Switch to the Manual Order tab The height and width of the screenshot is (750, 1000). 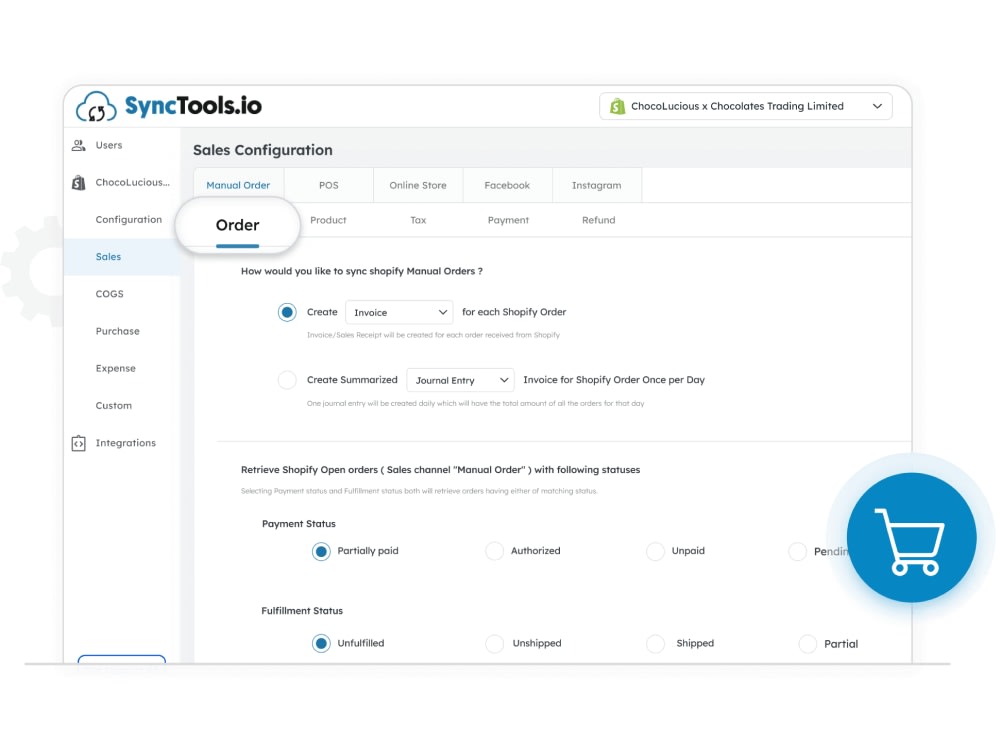pyautogui.click(x=238, y=185)
